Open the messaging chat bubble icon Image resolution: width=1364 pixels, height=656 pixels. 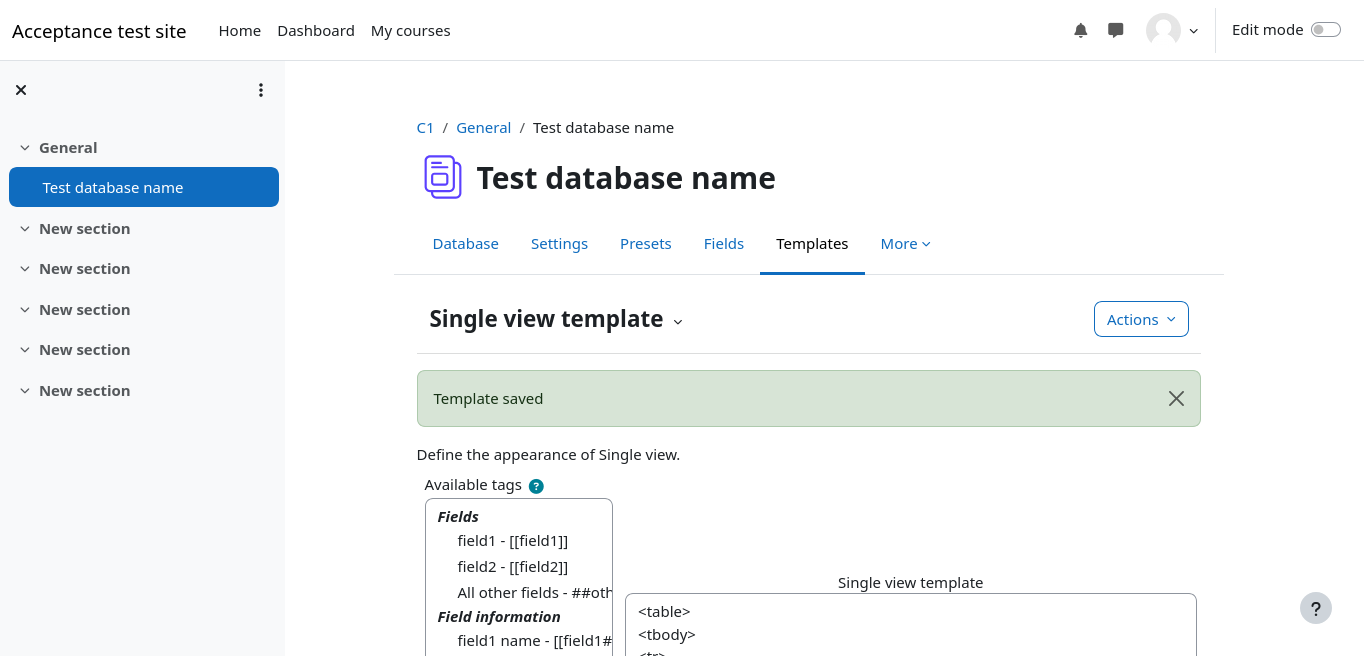pyautogui.click(x=1116, y=31)
